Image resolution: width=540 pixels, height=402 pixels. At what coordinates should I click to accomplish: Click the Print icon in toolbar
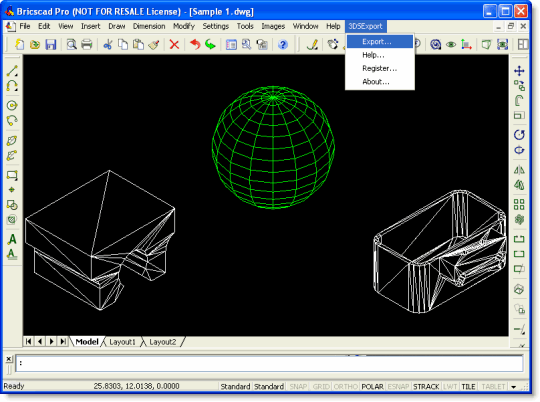86,44
